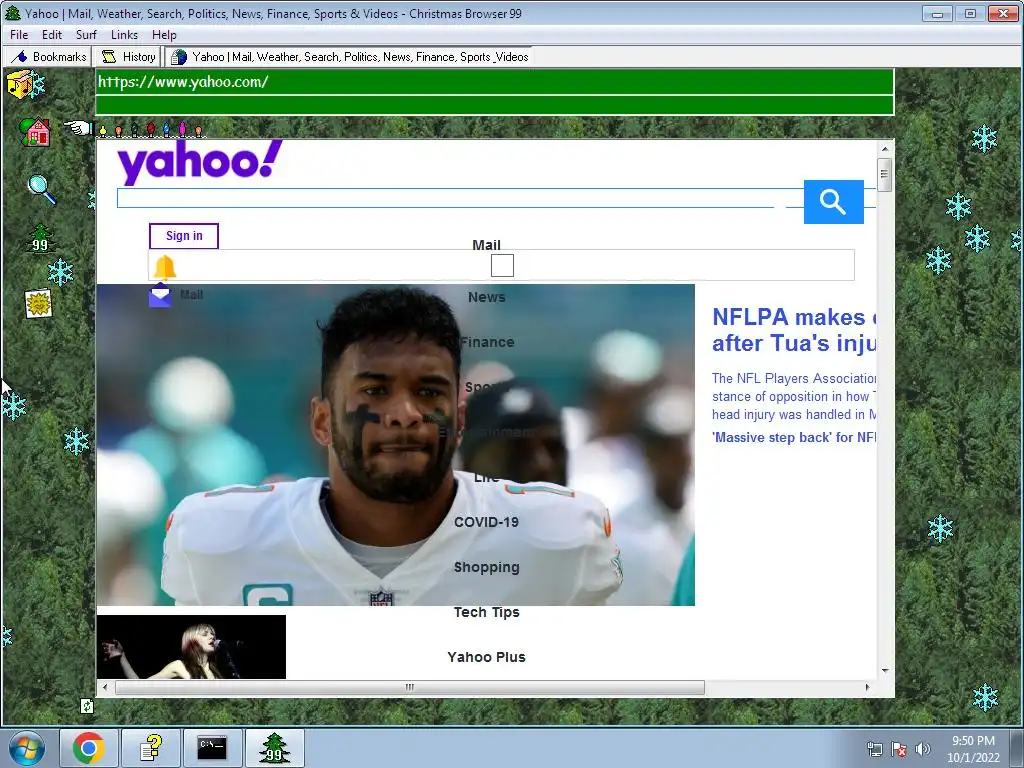Open the Action Center flag icon
The image size is (1024, 768).
(x=899, y=749)
